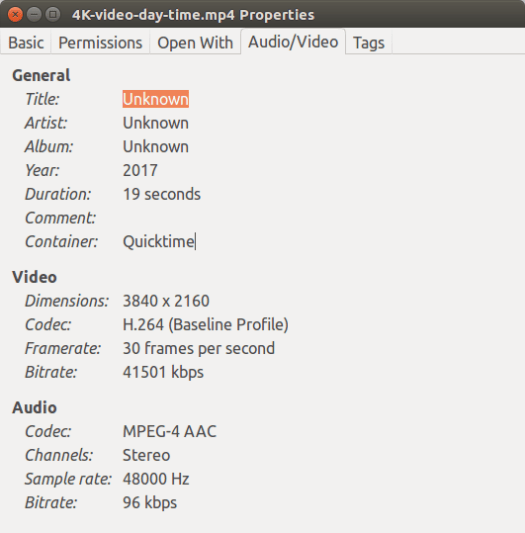
Task: Click the video bitrate 41501 kbps
Action: (x=163, y=372)
